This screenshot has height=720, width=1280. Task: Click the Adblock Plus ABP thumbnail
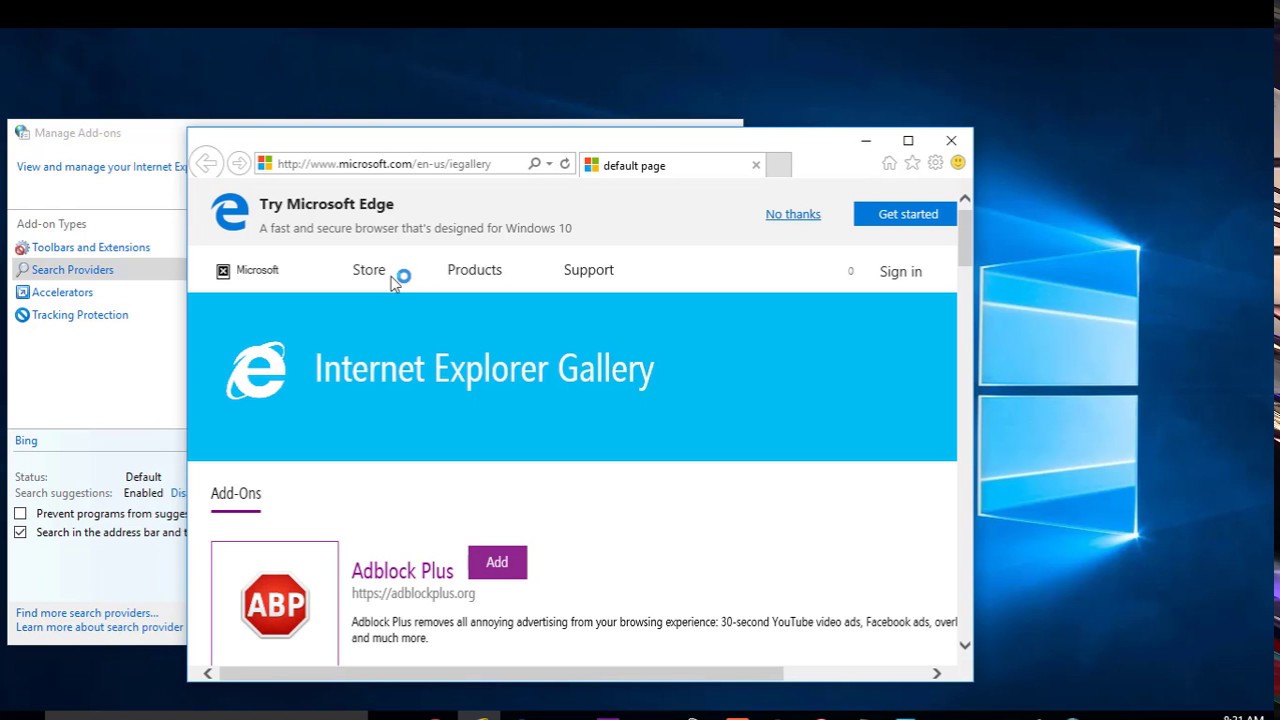point(275,604)
